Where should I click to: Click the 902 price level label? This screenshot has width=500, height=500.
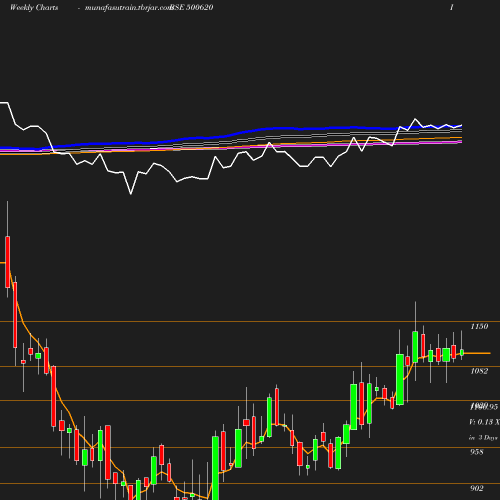tap(477, 488)
